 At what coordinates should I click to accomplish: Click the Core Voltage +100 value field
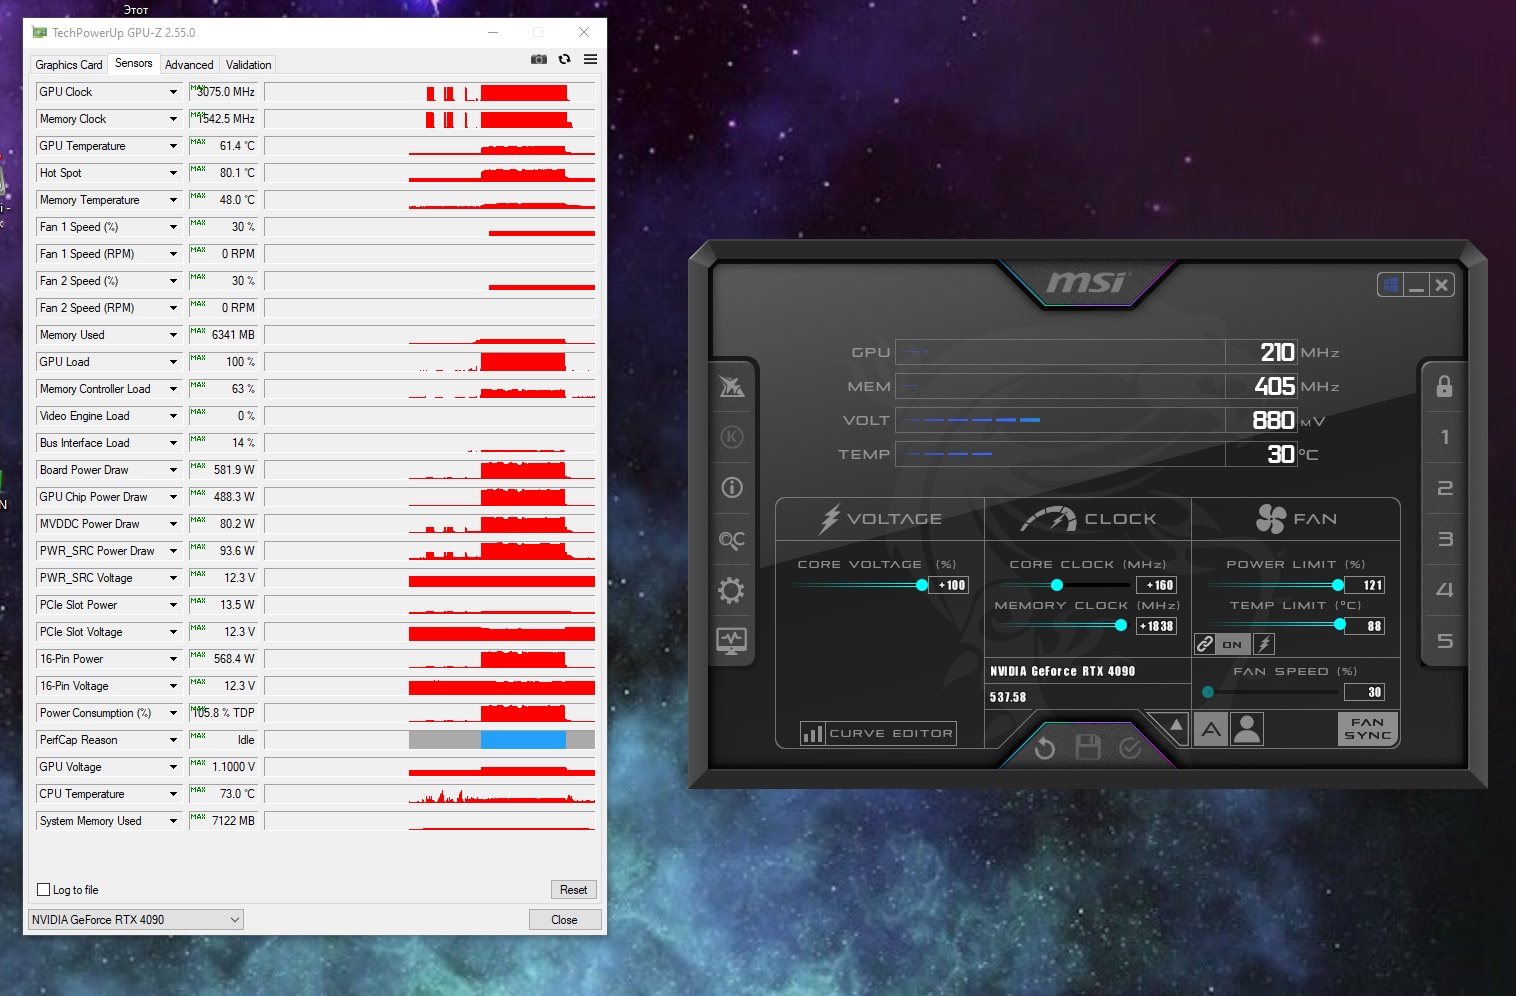pos(949,585)
